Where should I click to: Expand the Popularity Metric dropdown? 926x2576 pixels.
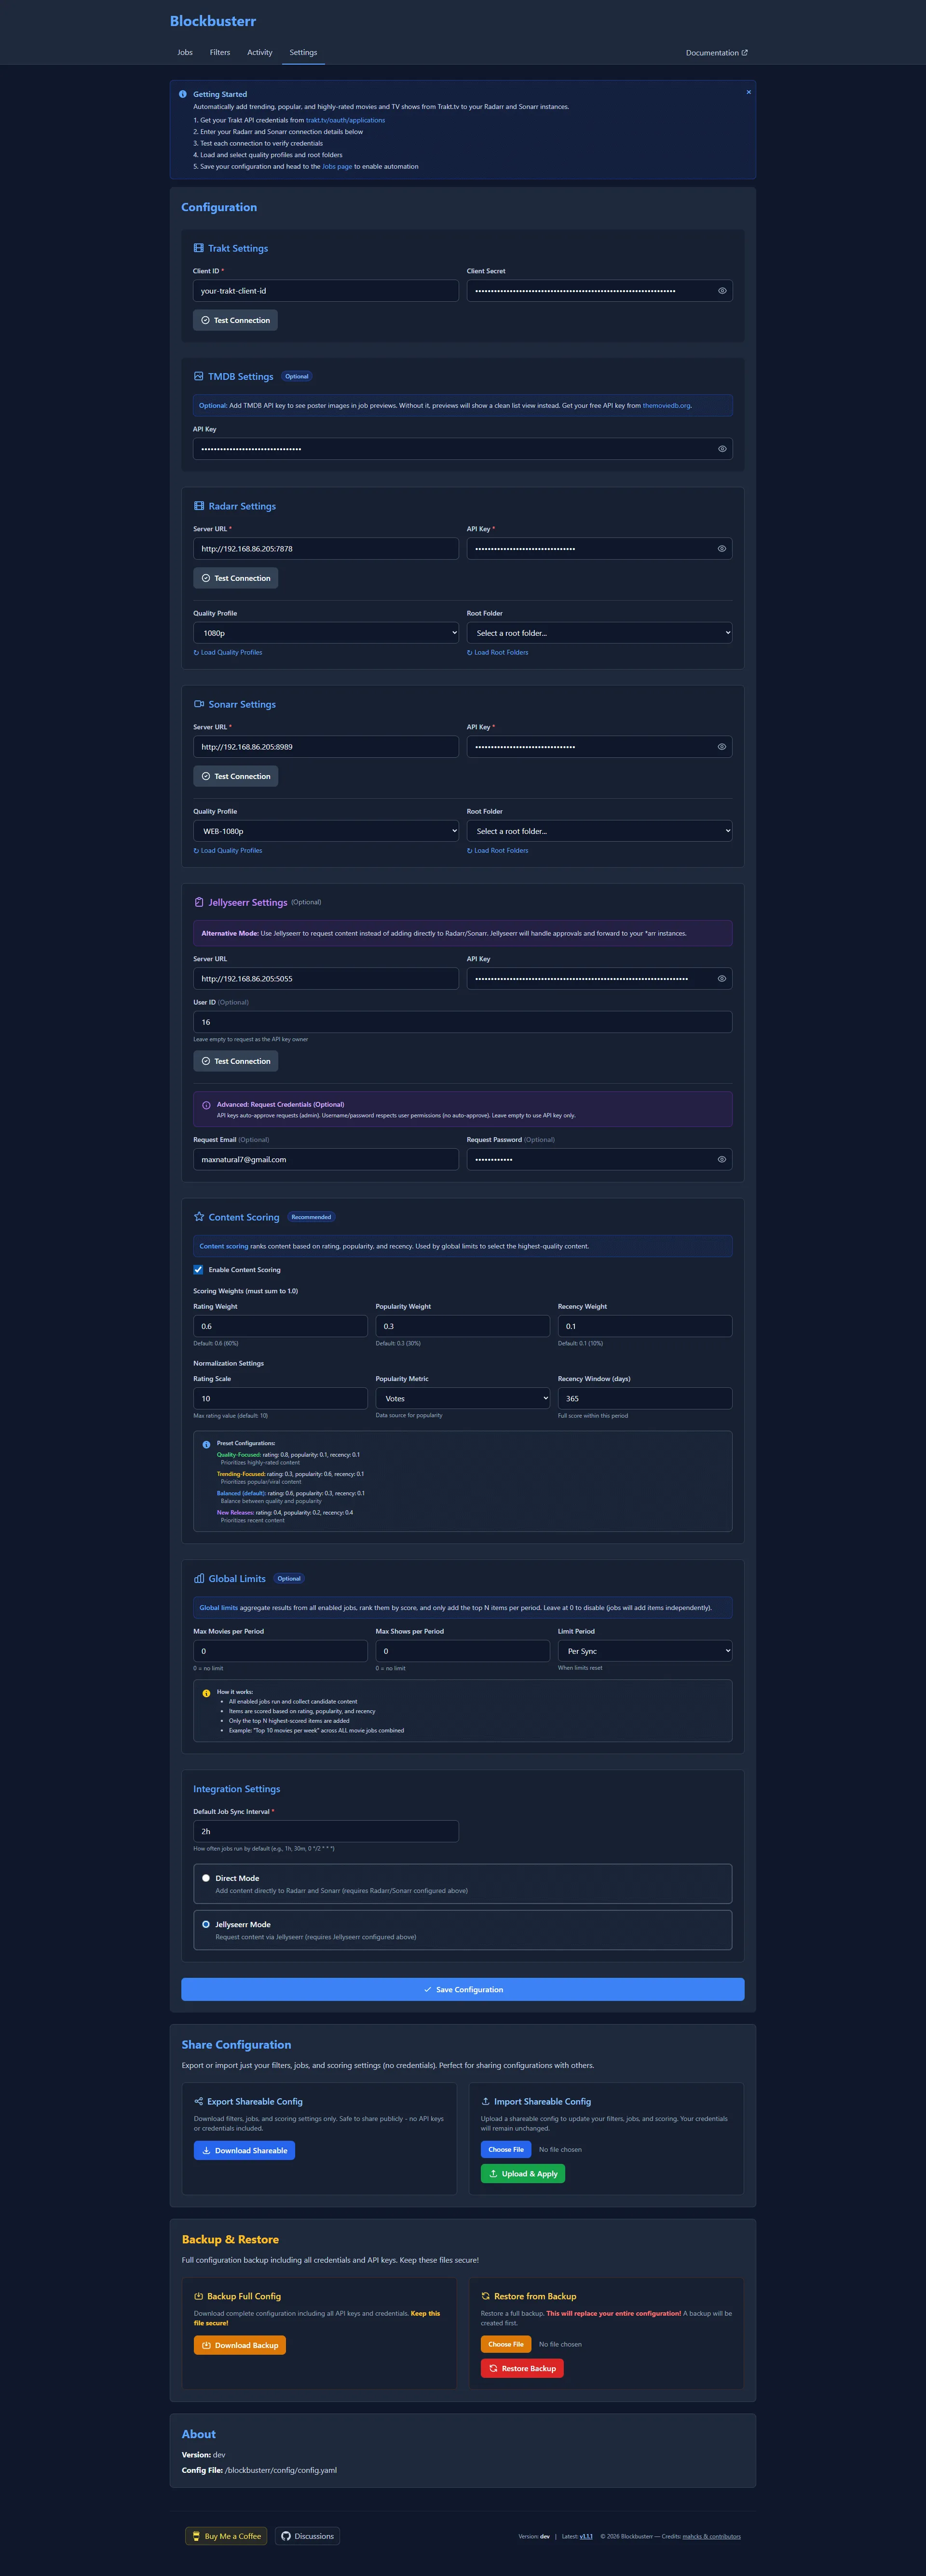click(462, 1398)
